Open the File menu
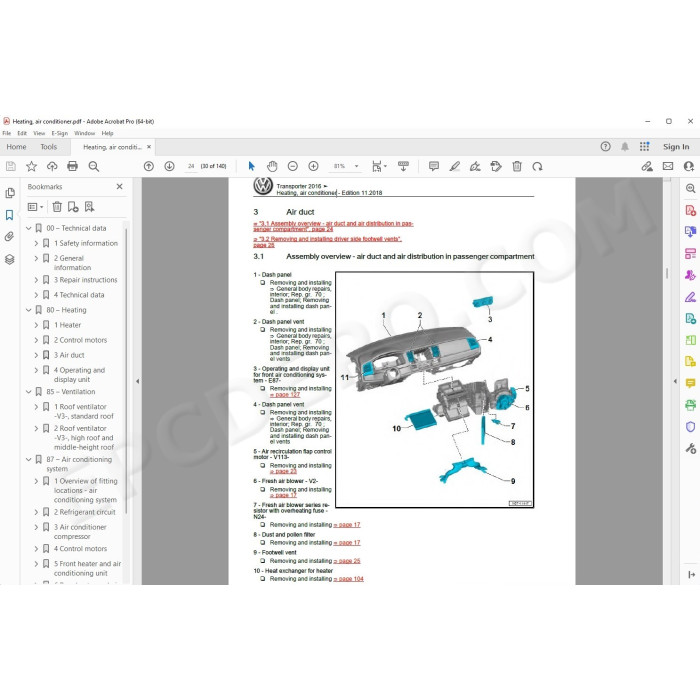This screenshot has width=700, height=700. [x=7, y=133]
